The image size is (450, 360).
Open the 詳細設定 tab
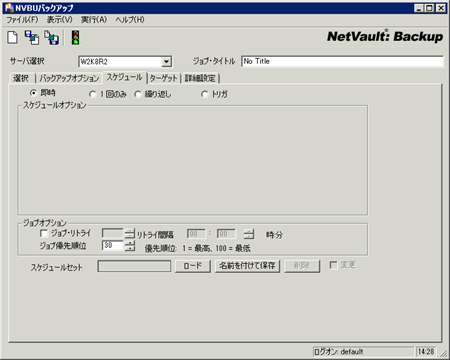pos(200,78)
